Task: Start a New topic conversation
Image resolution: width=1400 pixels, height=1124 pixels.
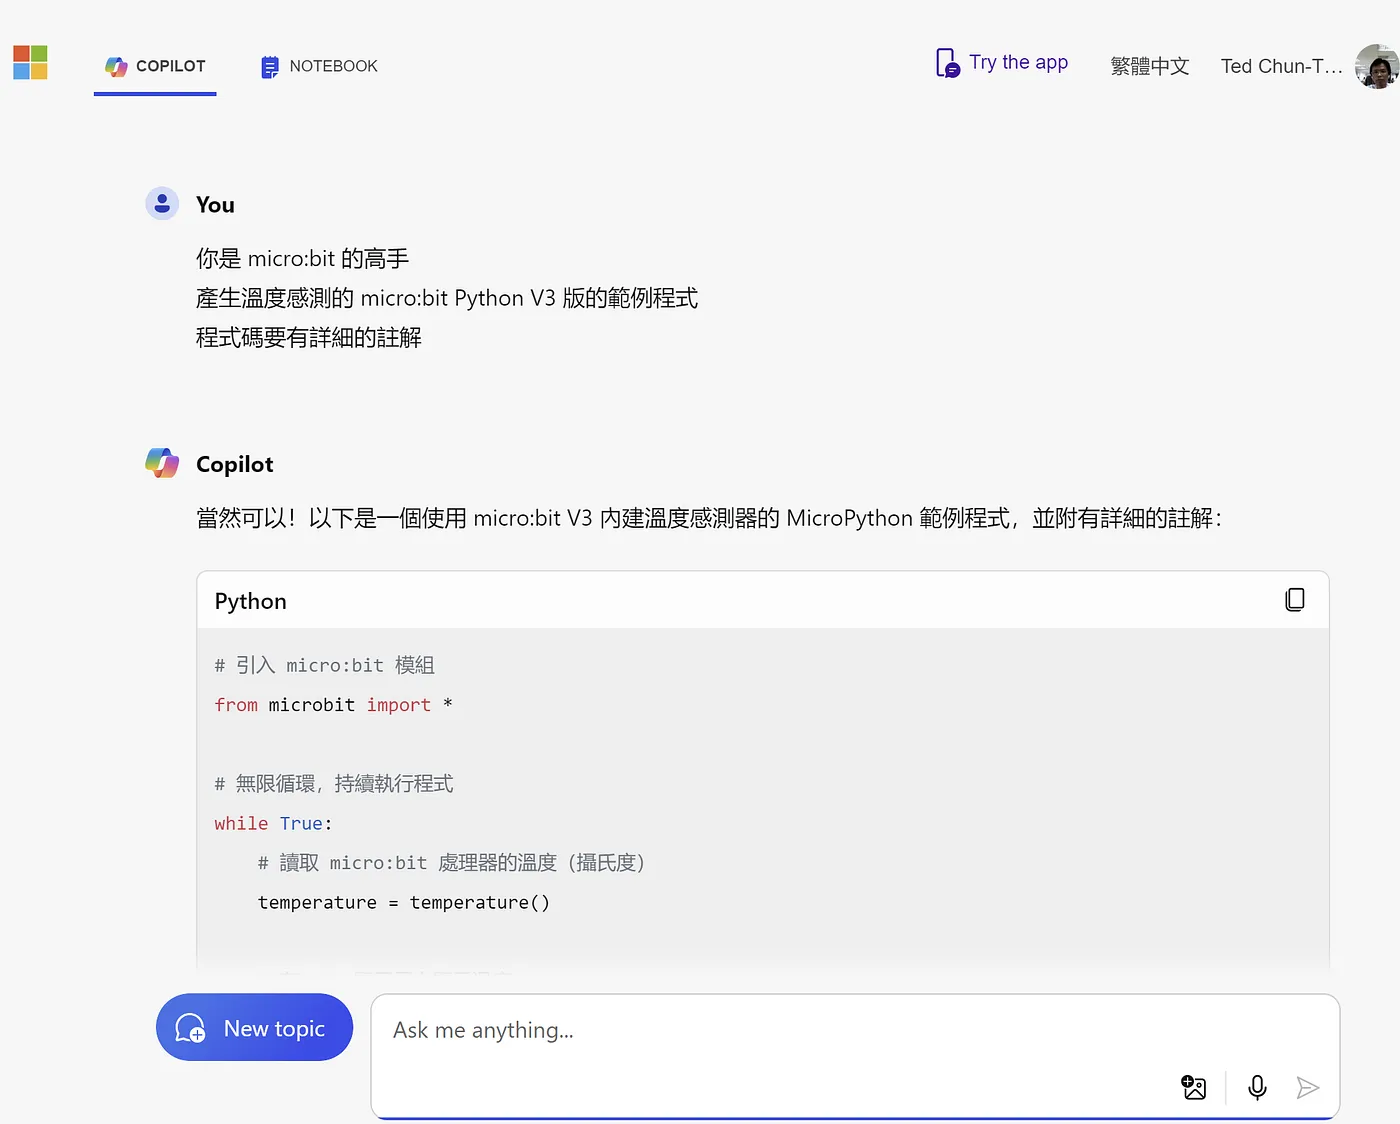Action: click(254, 1027)
